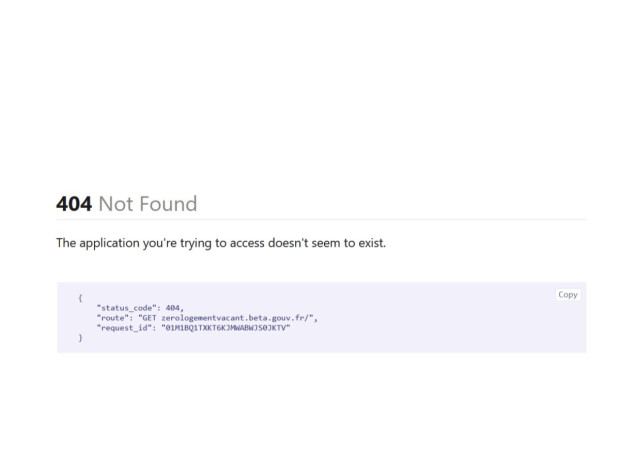Click the bold 404 heading number
This screenshot has height=464, width=620.
point(74,204)
